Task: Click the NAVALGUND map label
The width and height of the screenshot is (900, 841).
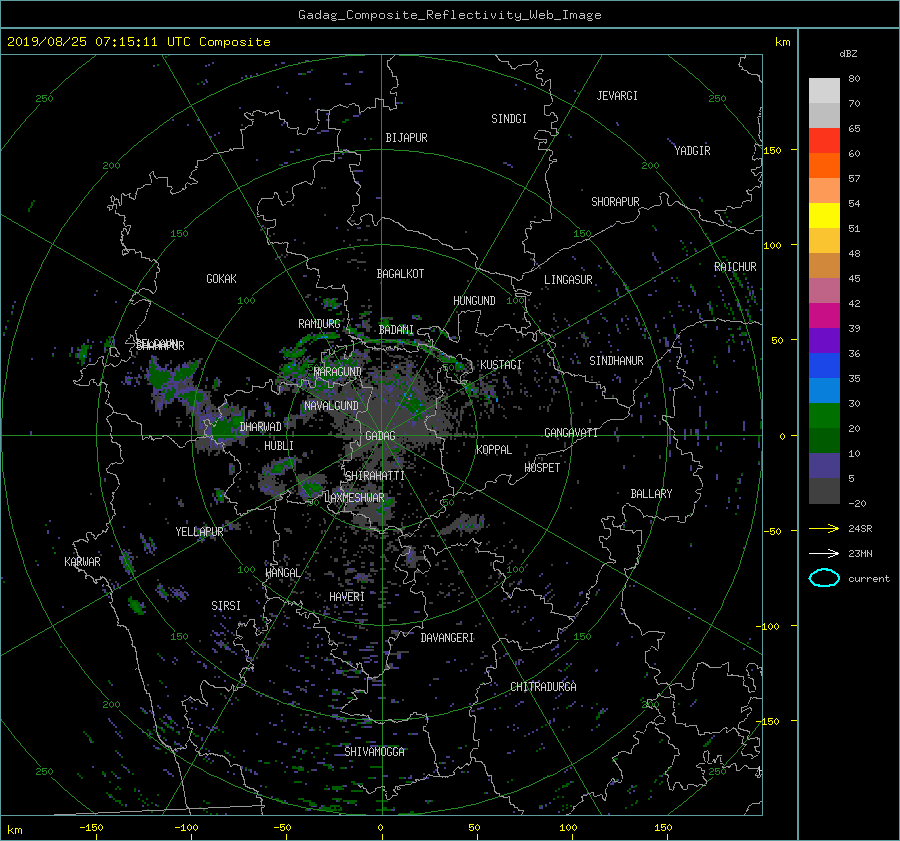Action: [331, 406]
